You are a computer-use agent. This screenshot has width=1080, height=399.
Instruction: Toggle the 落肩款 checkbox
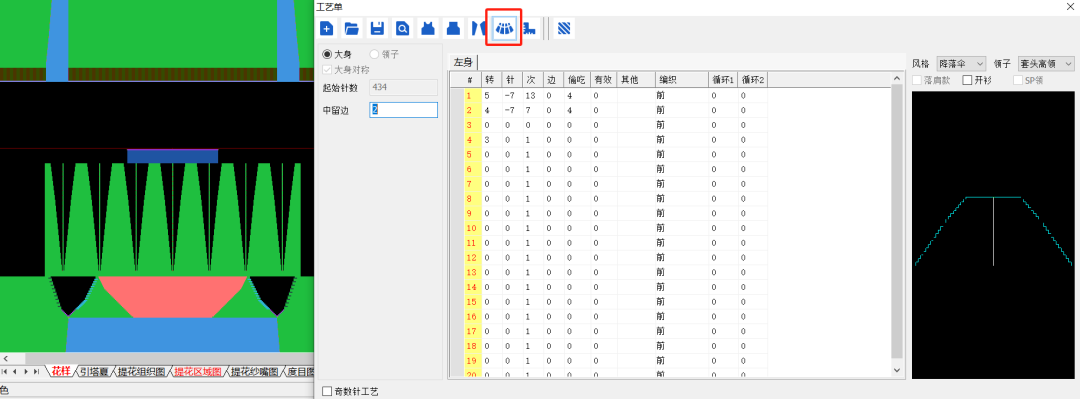tap(917, 80)
